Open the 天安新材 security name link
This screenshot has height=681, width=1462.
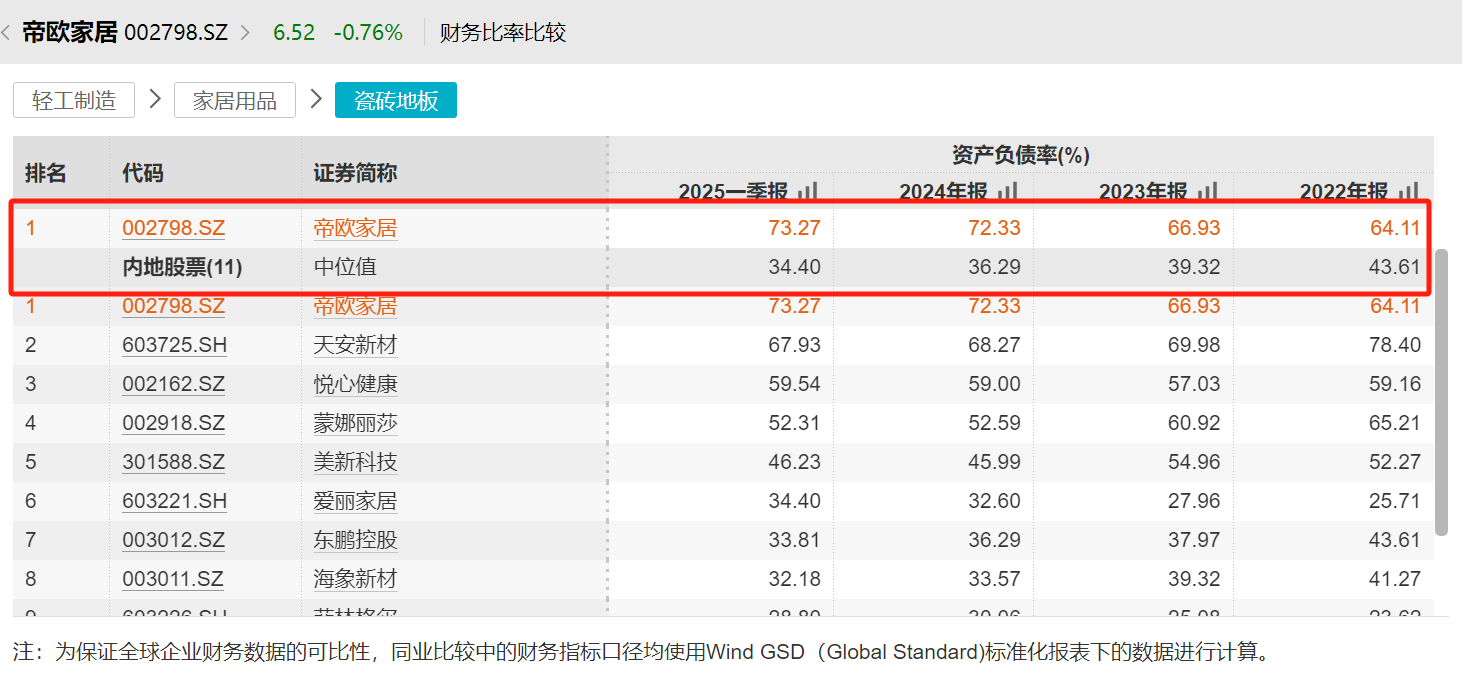(x=355, y=345)
